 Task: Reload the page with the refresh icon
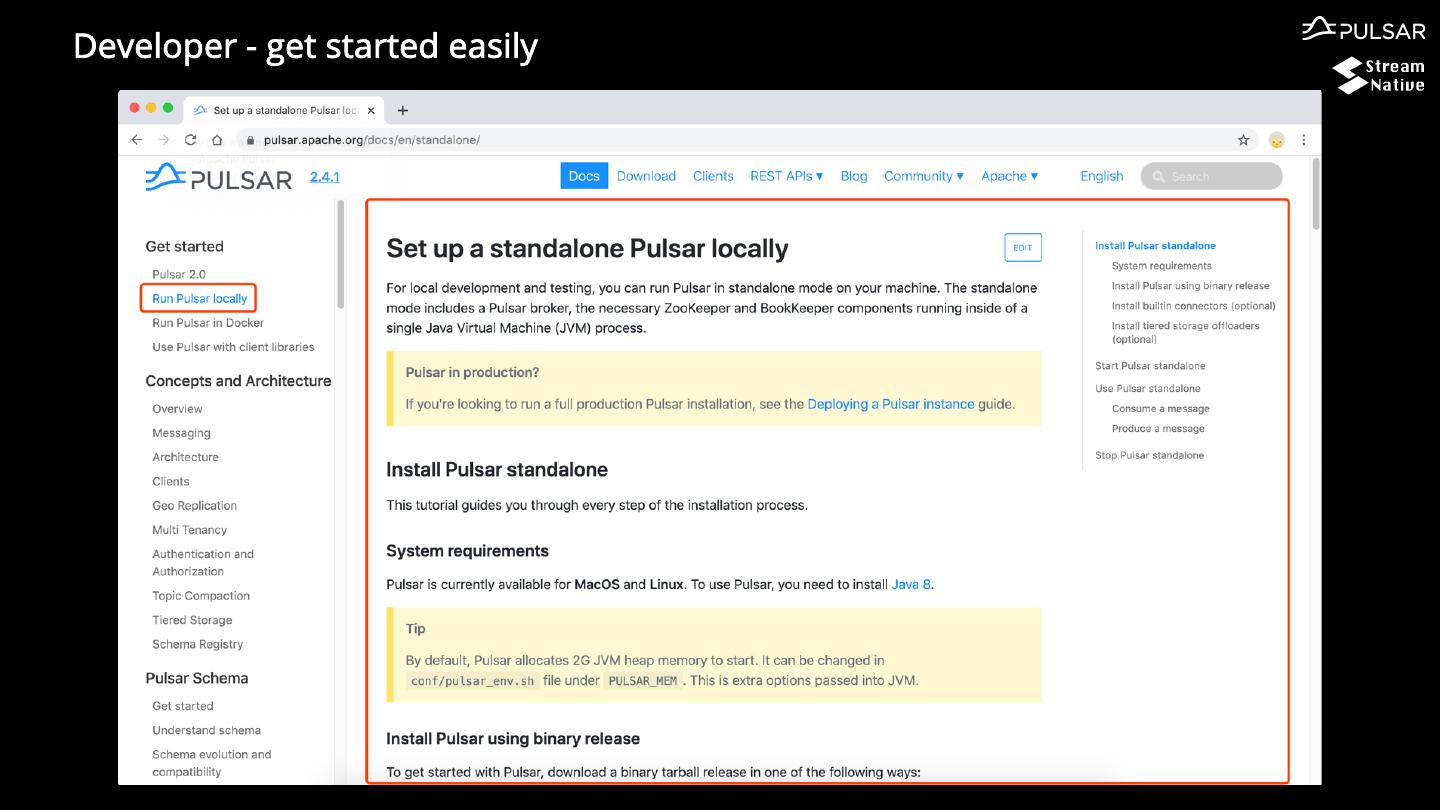pyautogui.click(x=190, y=140)
